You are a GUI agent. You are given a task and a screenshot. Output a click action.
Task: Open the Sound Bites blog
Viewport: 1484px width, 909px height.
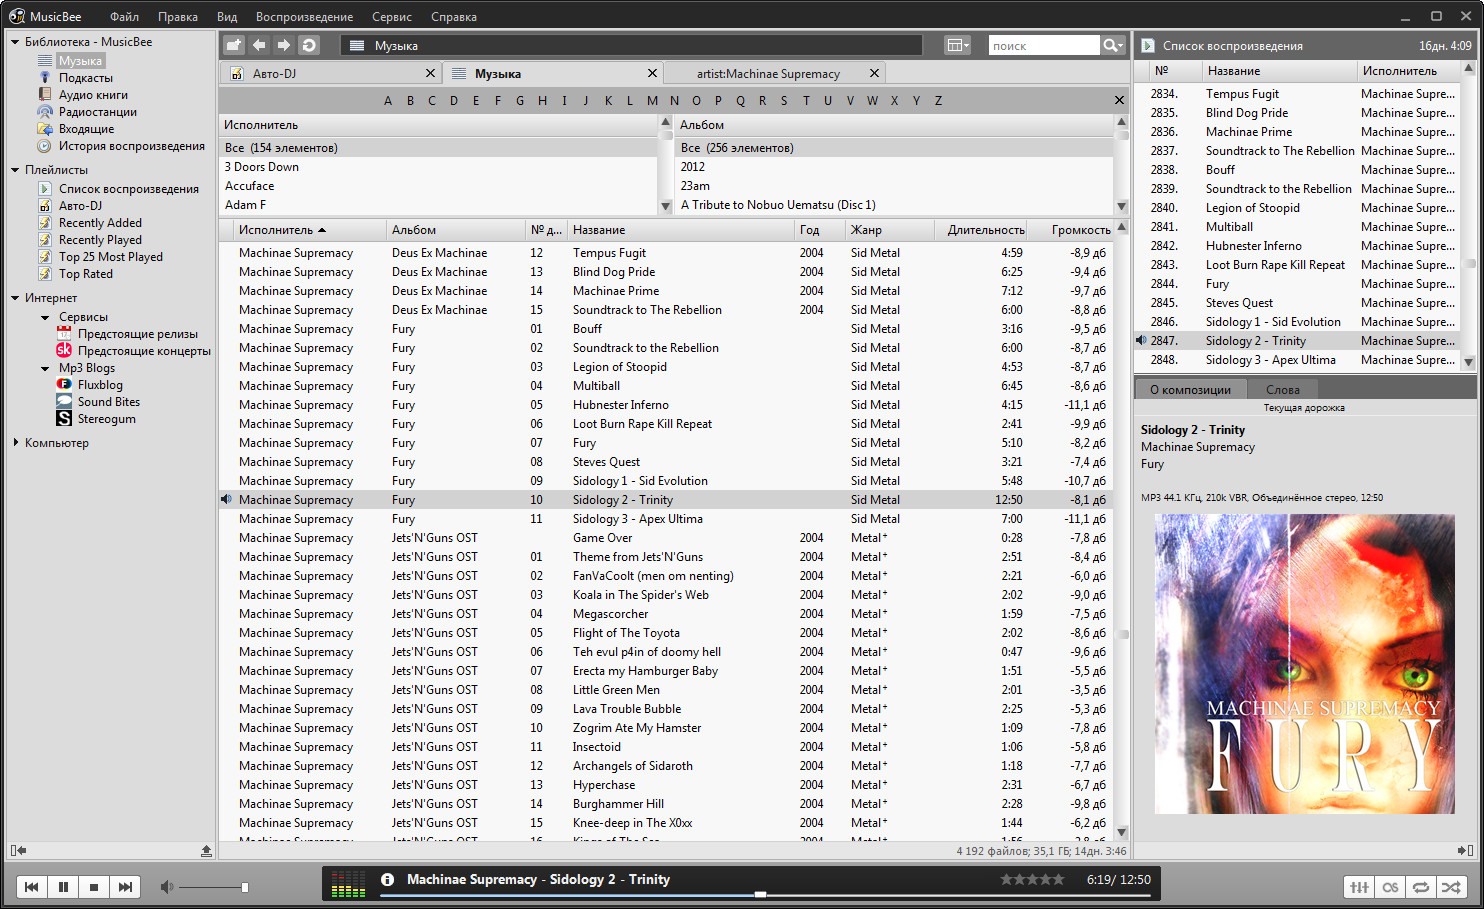click(x=109, y=402)
